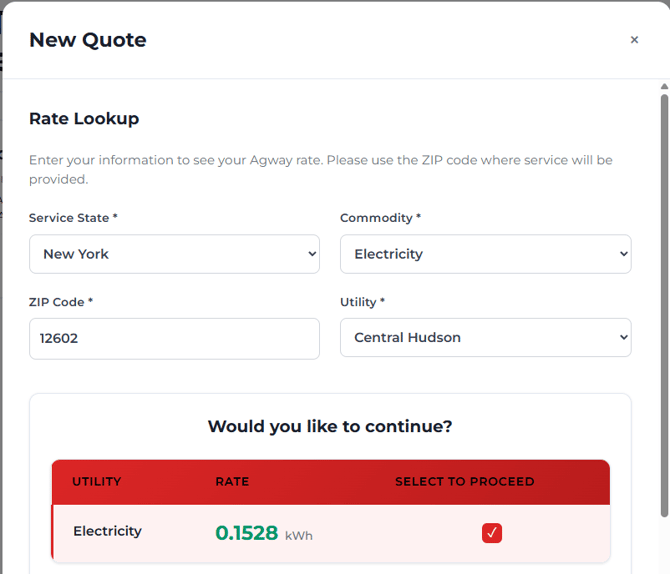Click the "Rate Lookup" section heading
Image resolution: width=670 pixels, height=574 pixels.
84,119
